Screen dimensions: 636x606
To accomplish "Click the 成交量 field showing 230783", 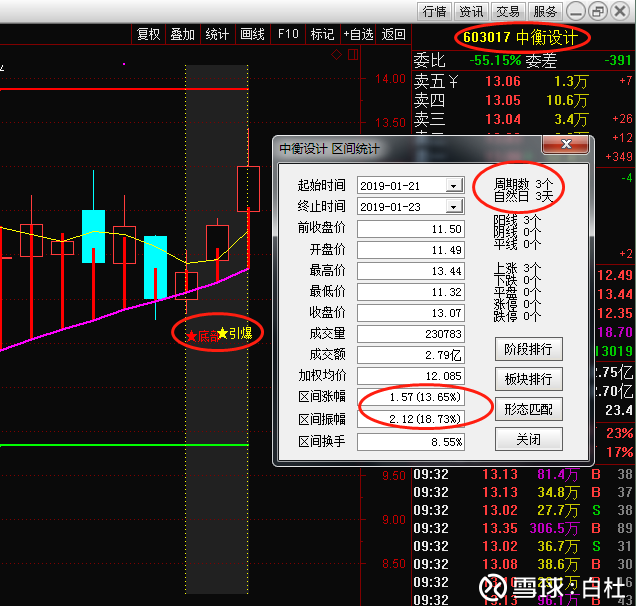I will coord(411,334).
